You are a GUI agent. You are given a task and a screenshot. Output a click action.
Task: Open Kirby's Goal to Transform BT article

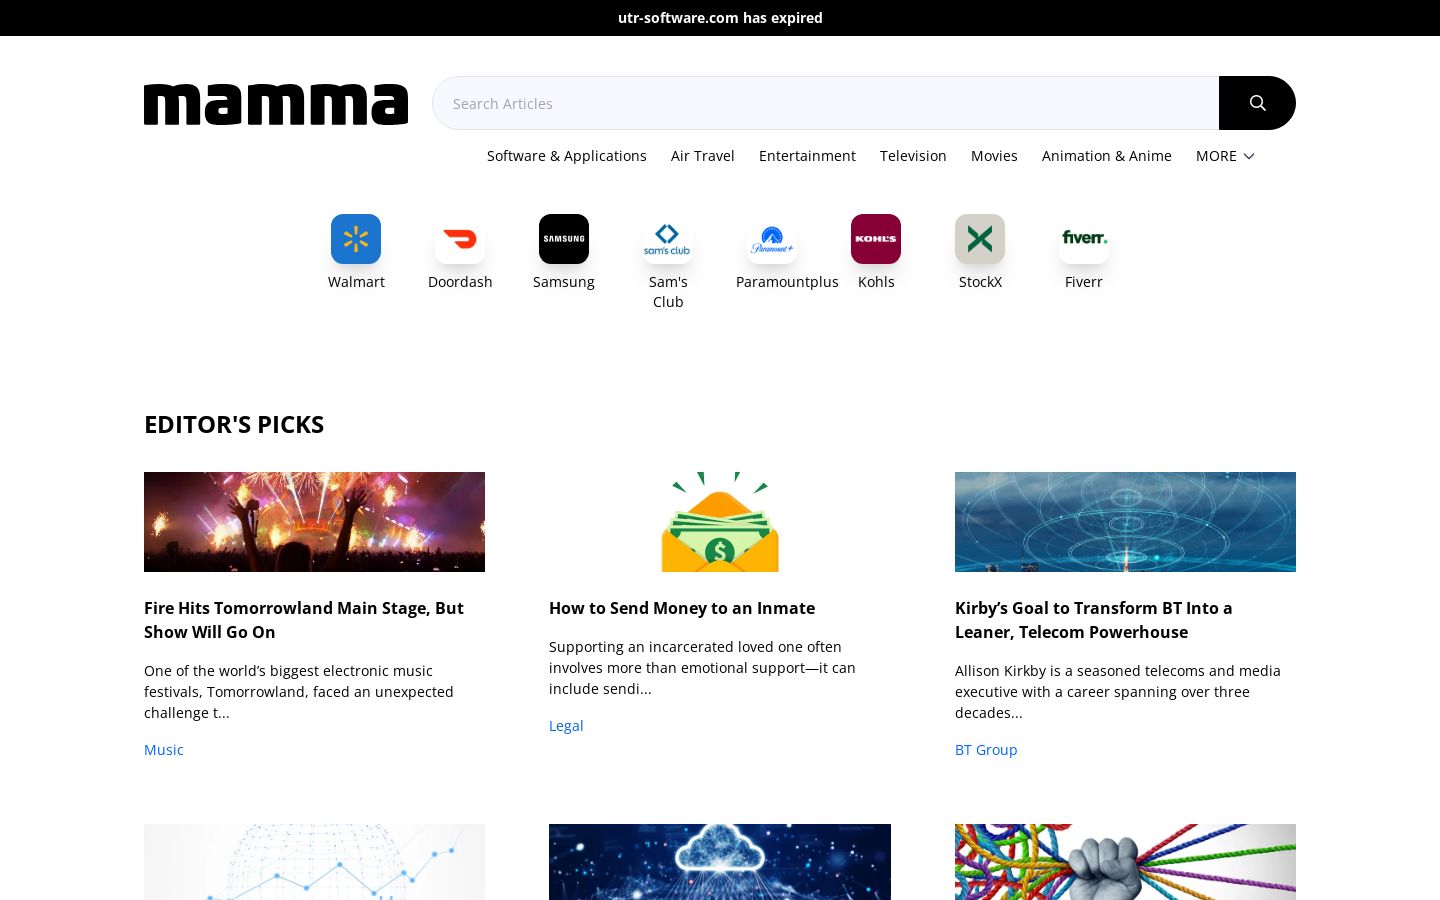1094,620
